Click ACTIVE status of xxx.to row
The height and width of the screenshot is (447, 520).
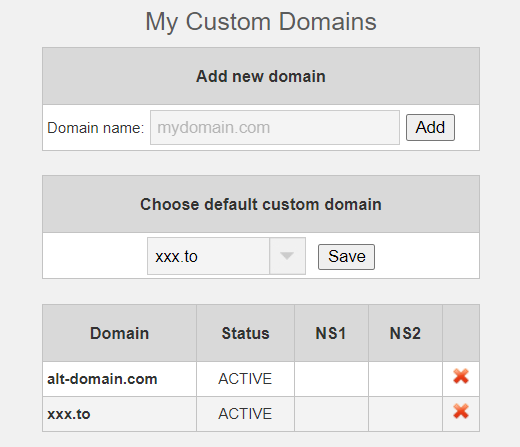pos(245,414)
